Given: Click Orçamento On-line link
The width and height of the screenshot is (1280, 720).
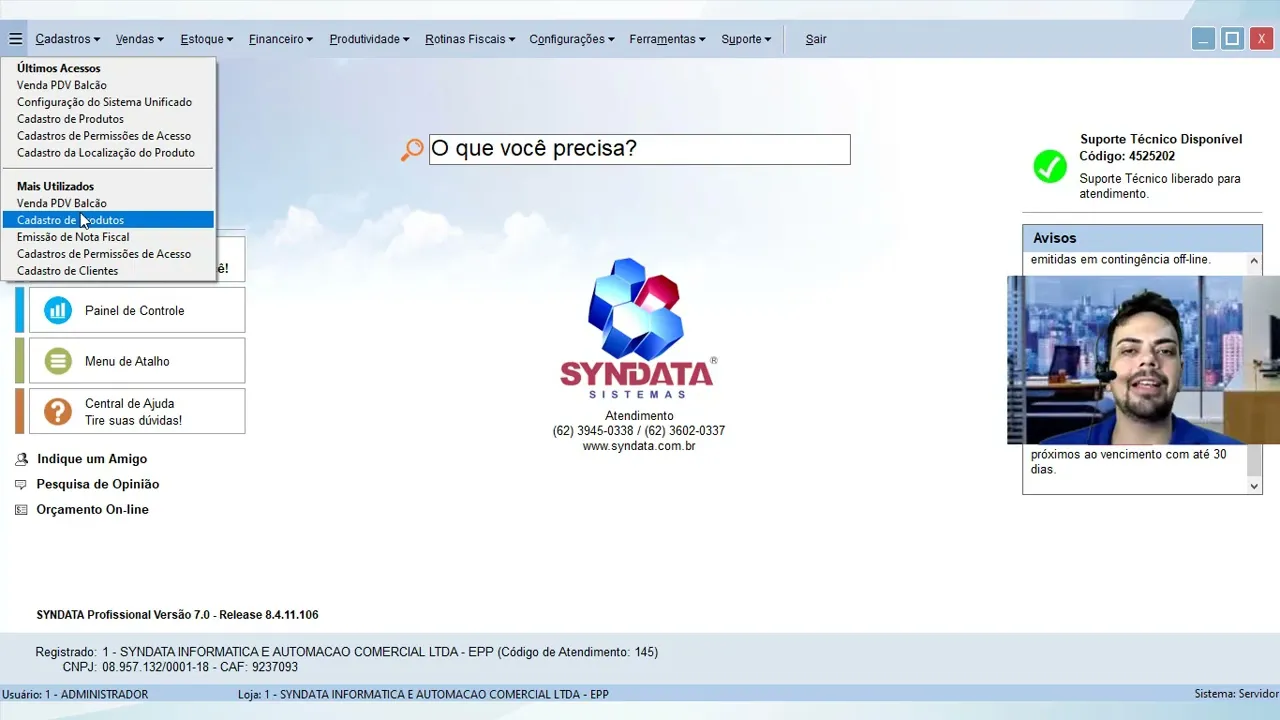Looking at the screenshot, I should (x=93, y=509).
